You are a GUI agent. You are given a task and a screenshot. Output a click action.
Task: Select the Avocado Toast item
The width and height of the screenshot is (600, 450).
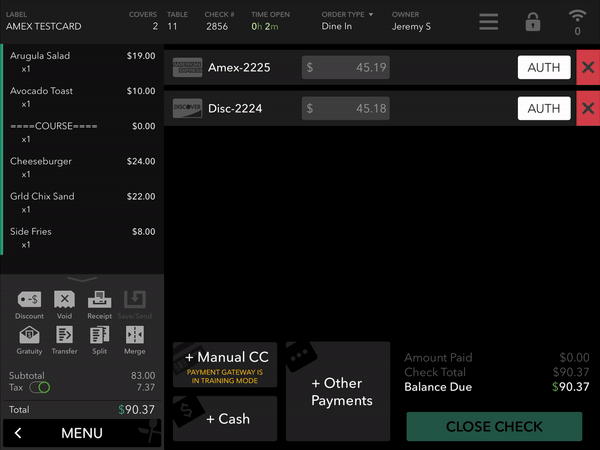(x=83, y=97)
